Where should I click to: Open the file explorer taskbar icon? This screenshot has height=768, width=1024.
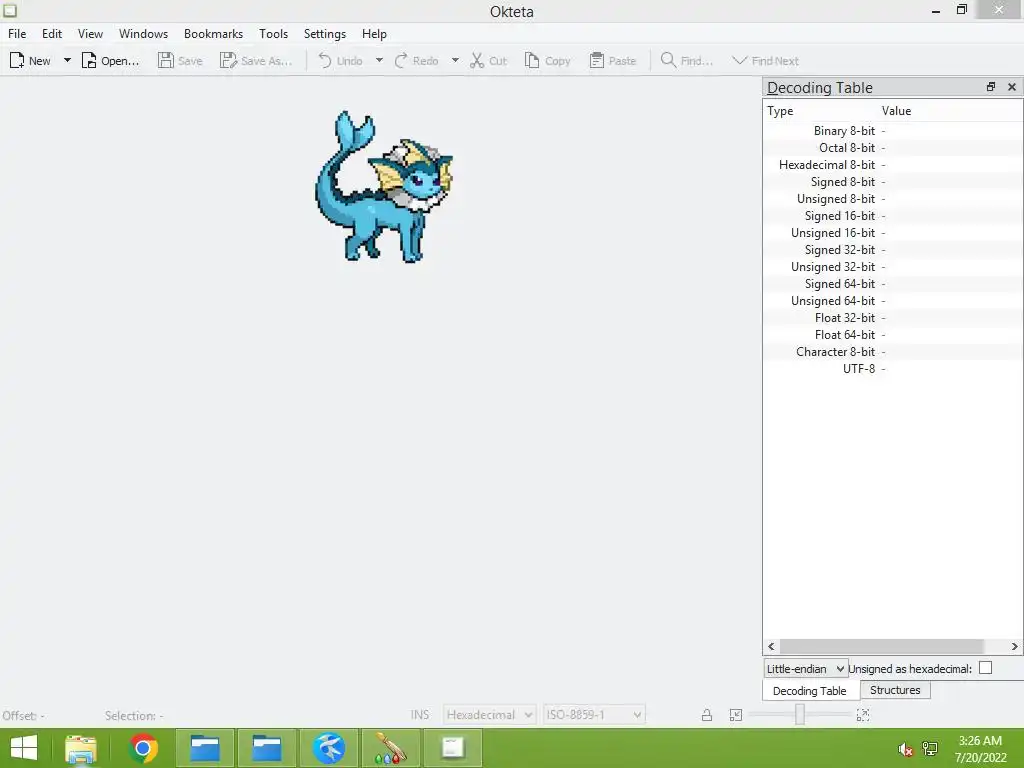(x=81, y=748)
